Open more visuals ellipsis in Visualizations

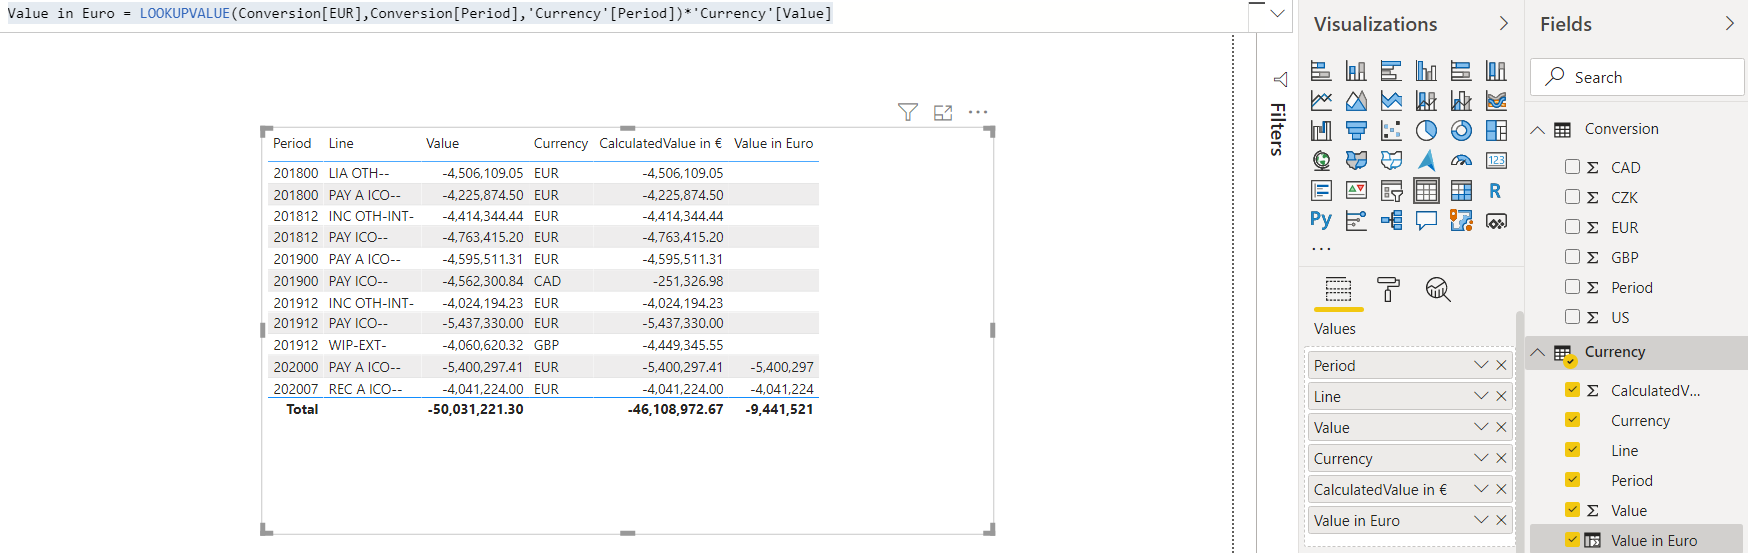(x=1321, y=248)
